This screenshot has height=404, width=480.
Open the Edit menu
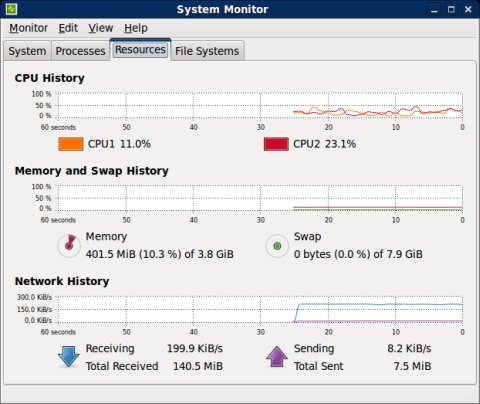pos(68,28)
